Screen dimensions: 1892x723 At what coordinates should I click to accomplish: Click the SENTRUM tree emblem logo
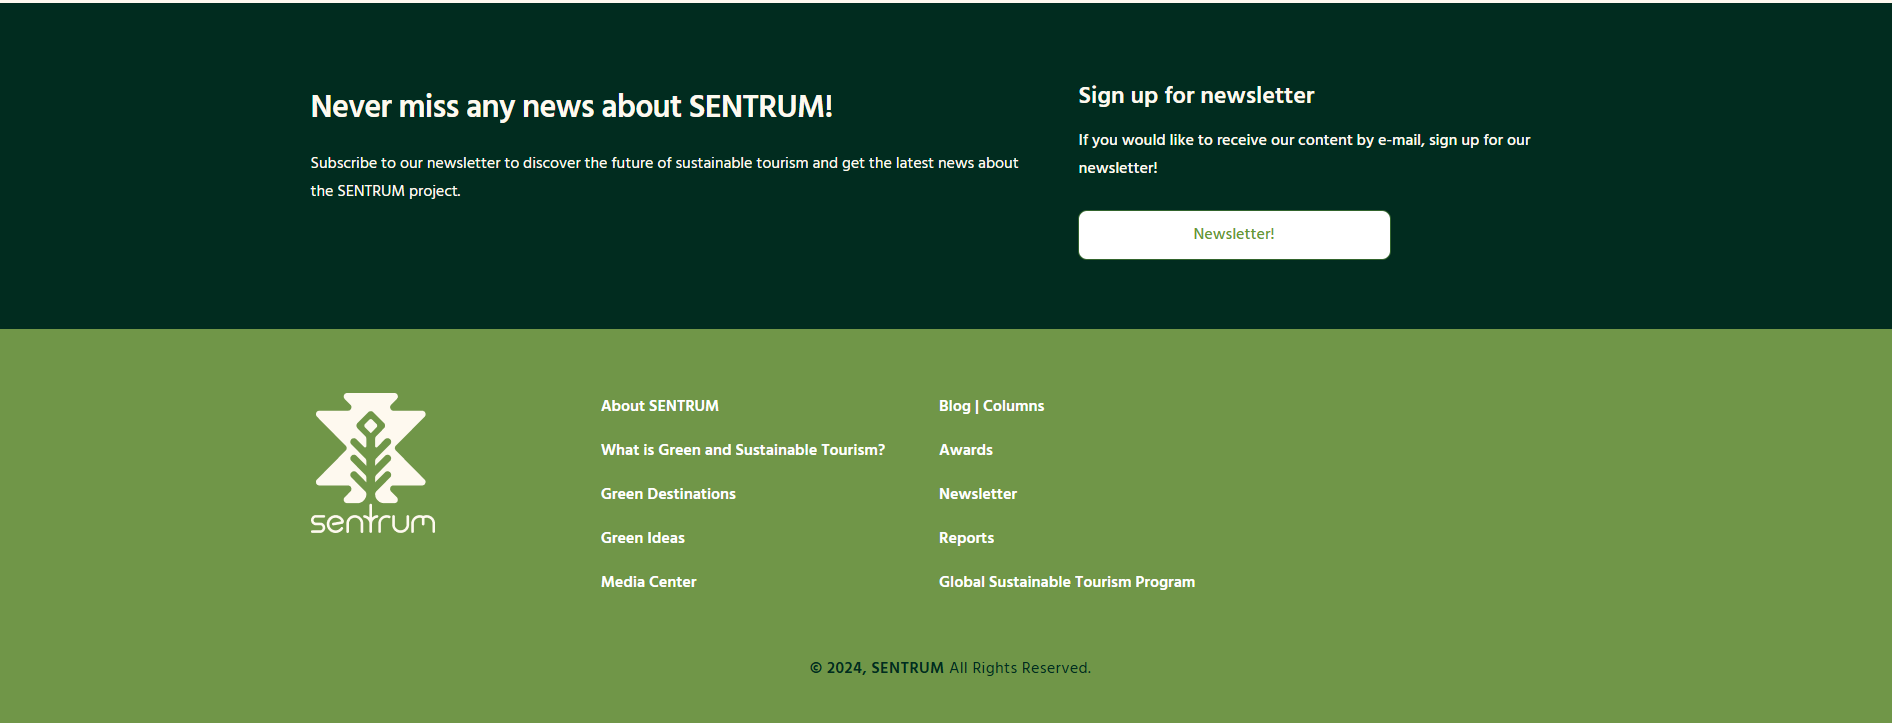[x=371, y=447]
